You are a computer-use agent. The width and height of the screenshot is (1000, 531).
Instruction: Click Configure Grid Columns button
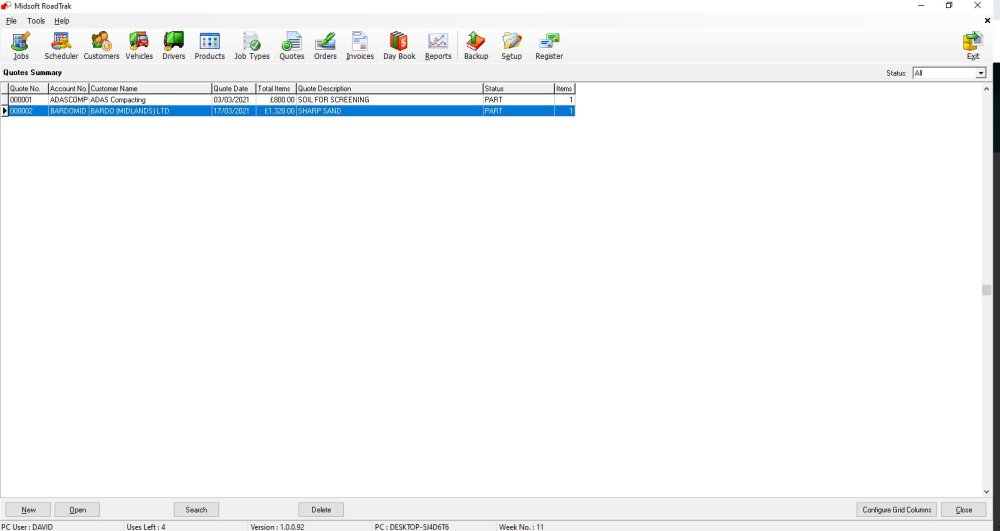[897, 510]
